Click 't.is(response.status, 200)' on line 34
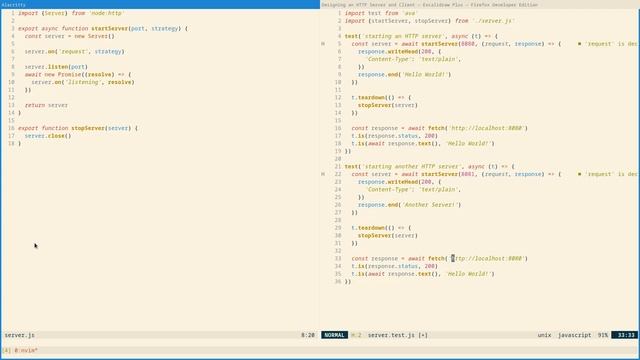Image resolution: width=640 pixels, height=360 pixels. [x=394, y=266]
